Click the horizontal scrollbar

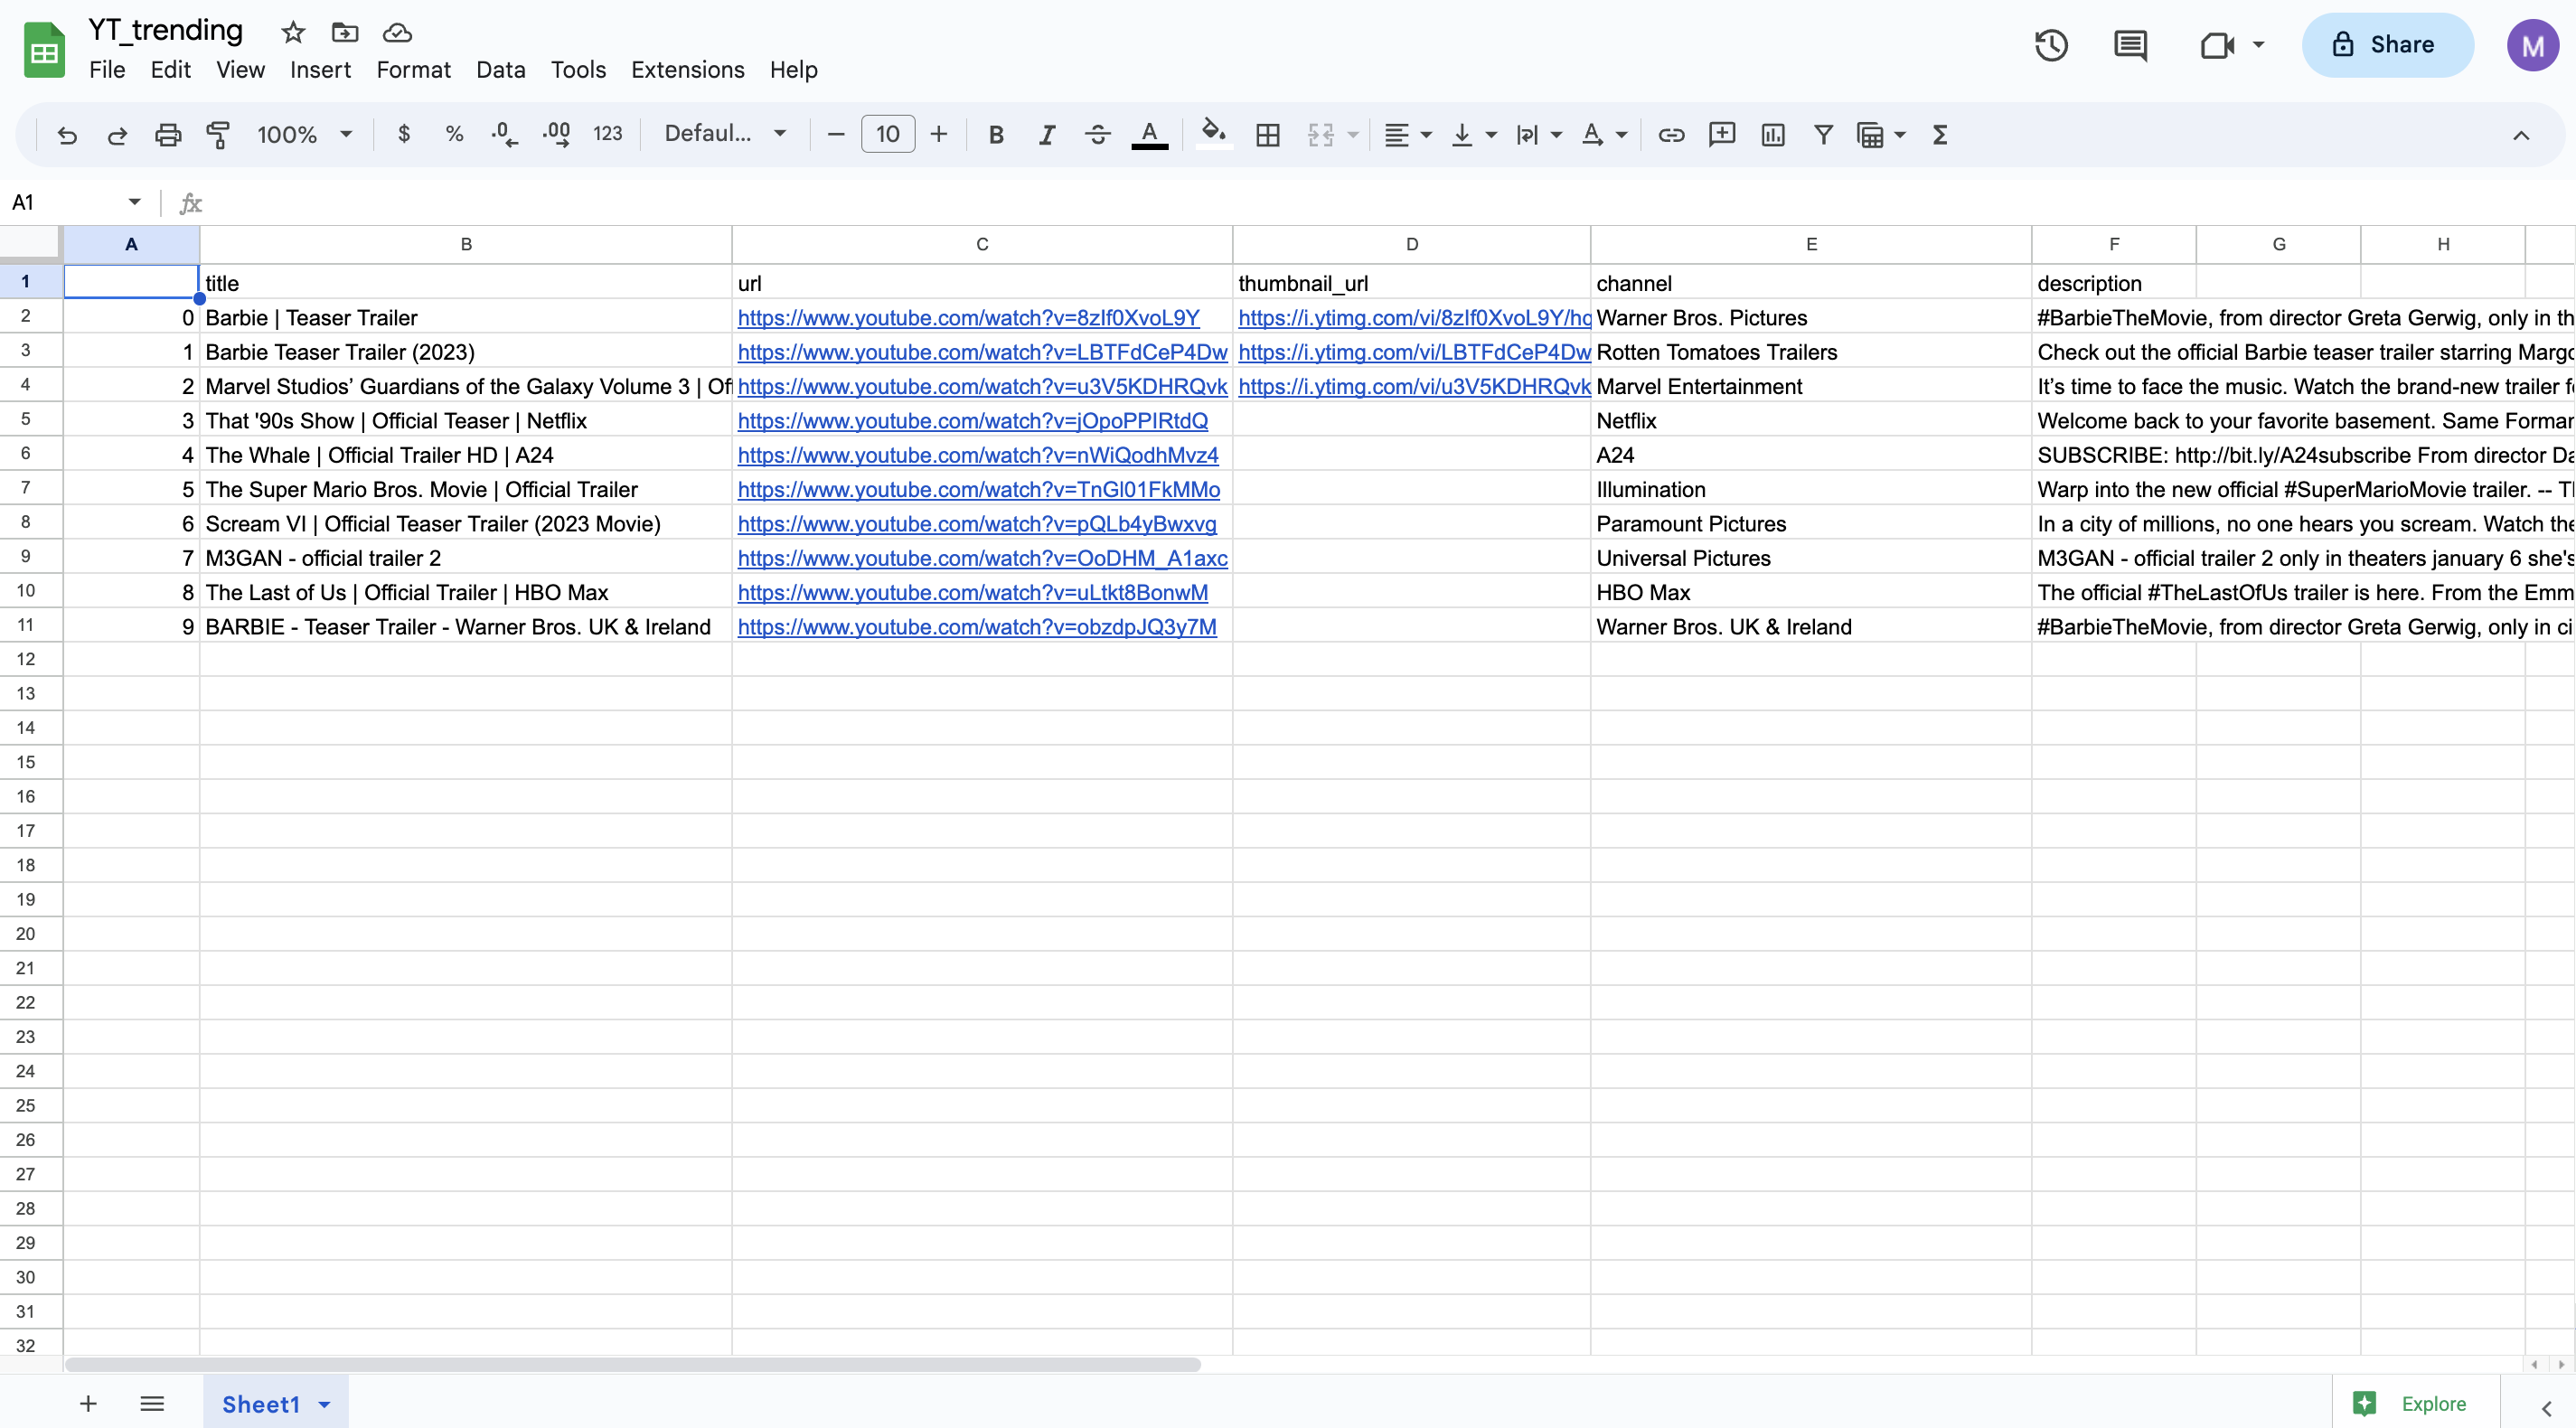tap(633, 1365)
